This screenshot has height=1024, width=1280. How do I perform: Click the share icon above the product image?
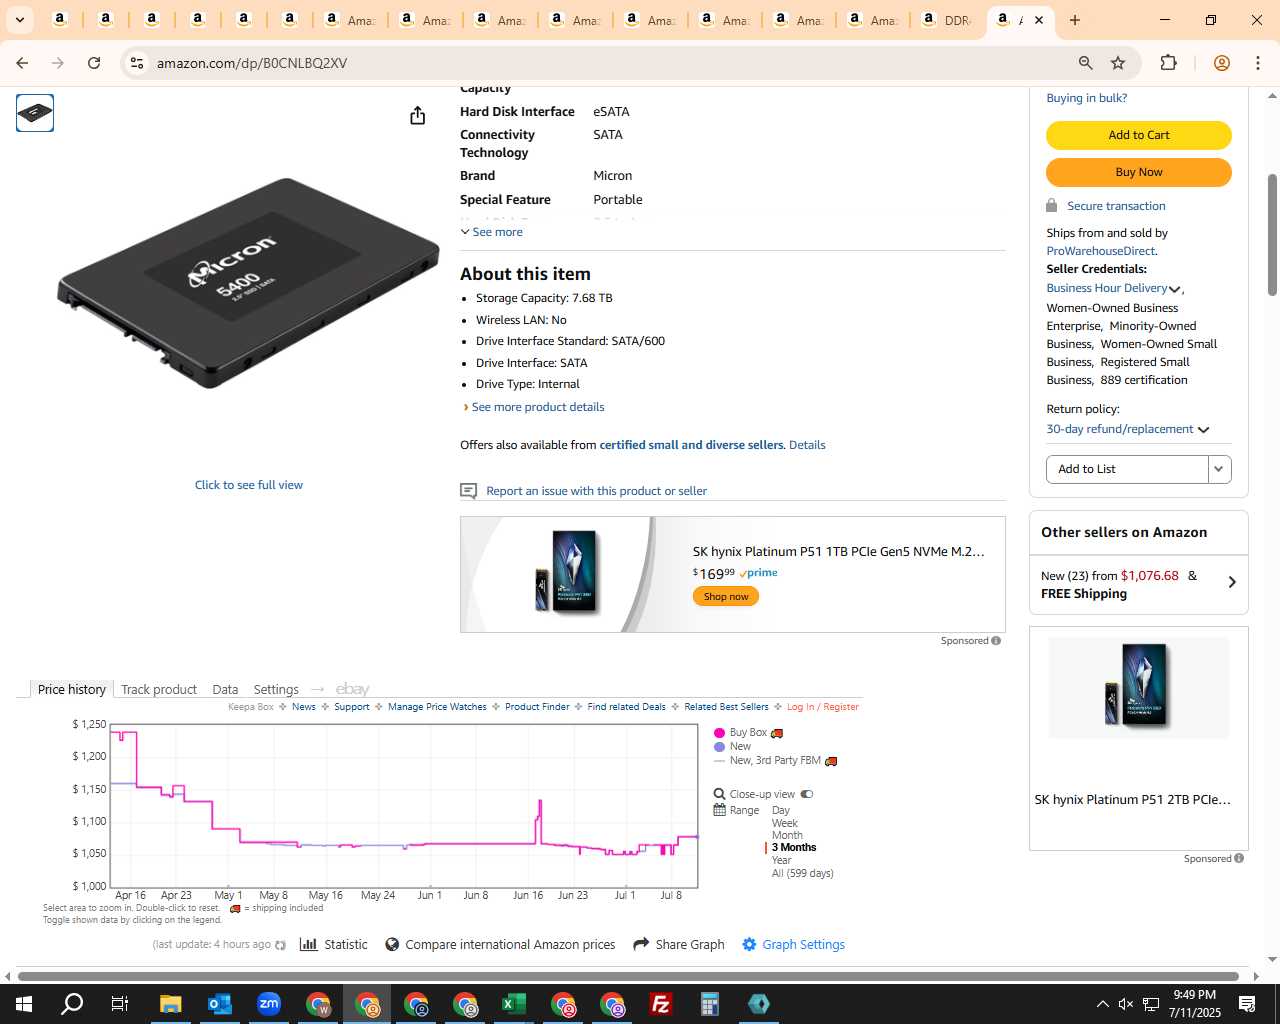(x=418, y=116)
